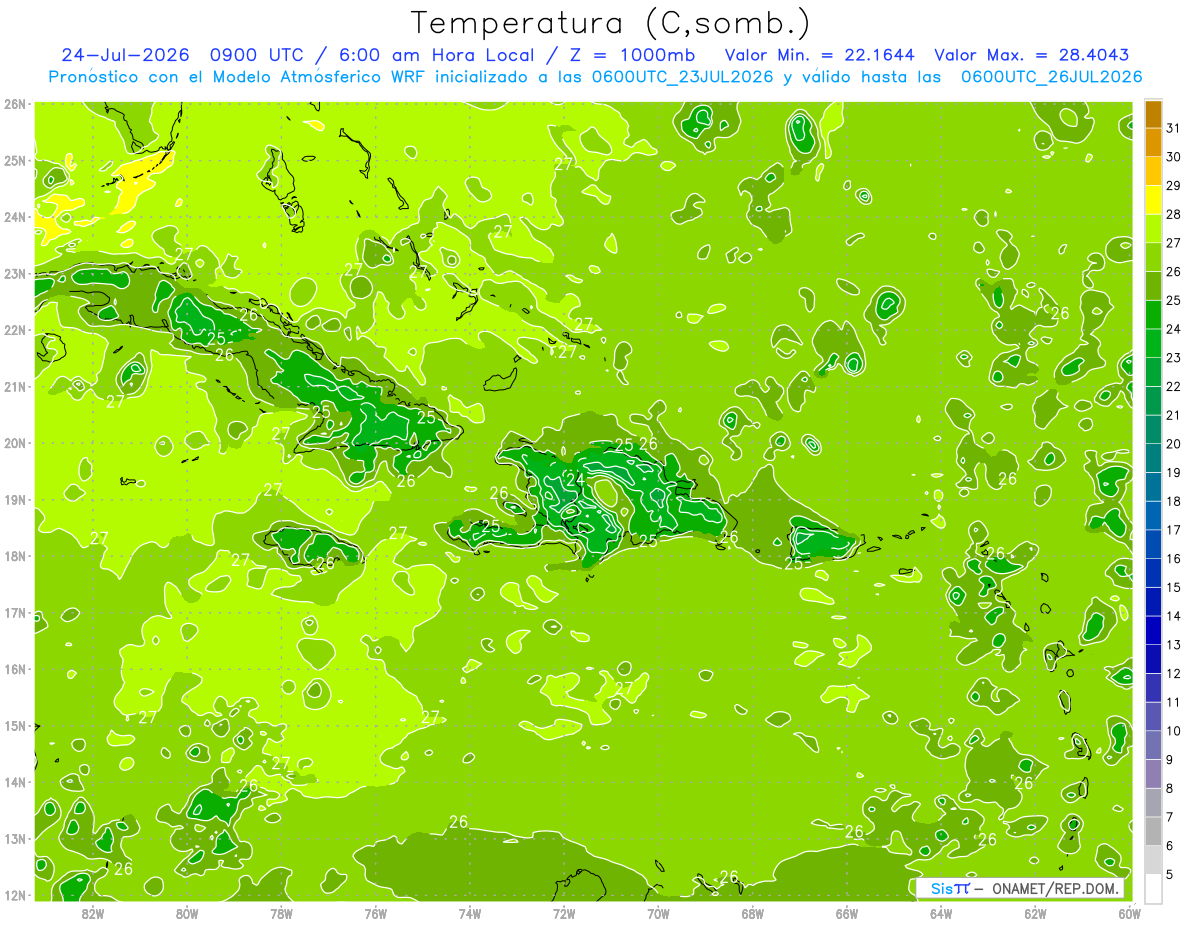Select the date text '24-Jul-2026'
The height and width of the screenshot is (927, 1200).
(x=126, y=55)
